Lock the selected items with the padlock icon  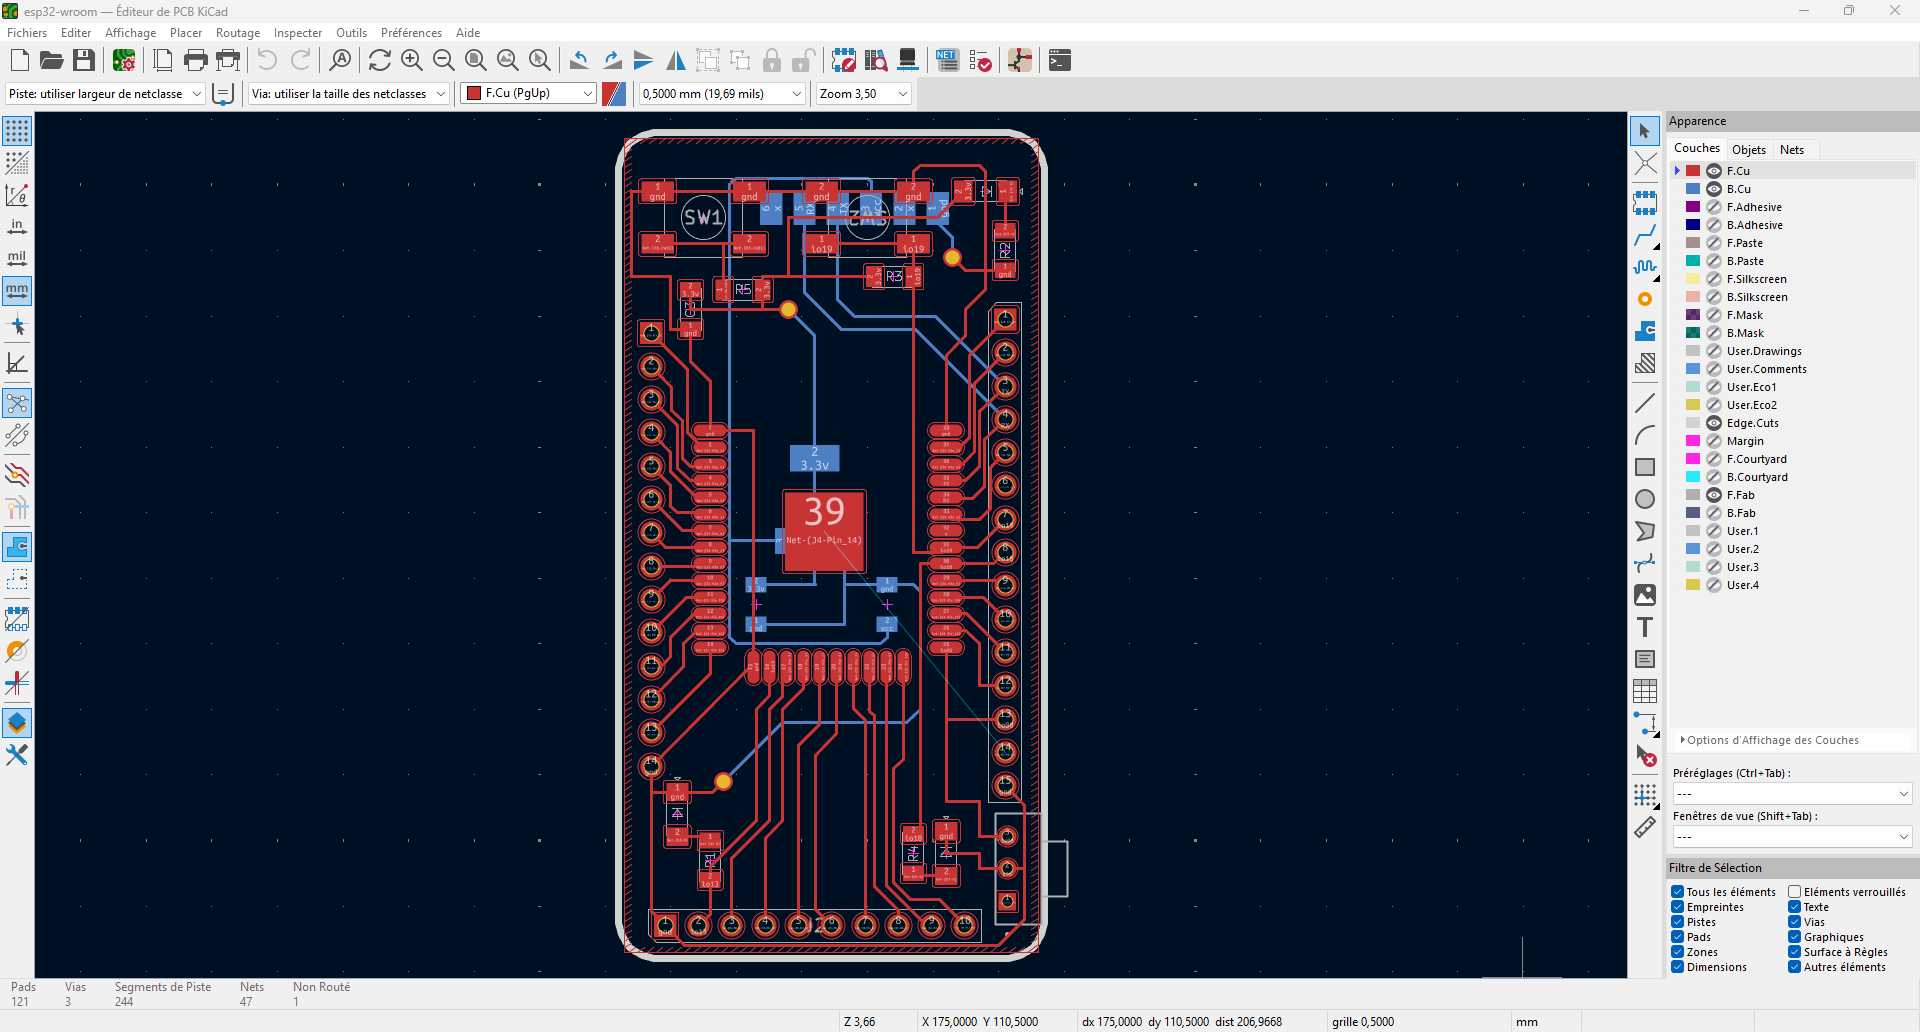[x=772, y=60]
